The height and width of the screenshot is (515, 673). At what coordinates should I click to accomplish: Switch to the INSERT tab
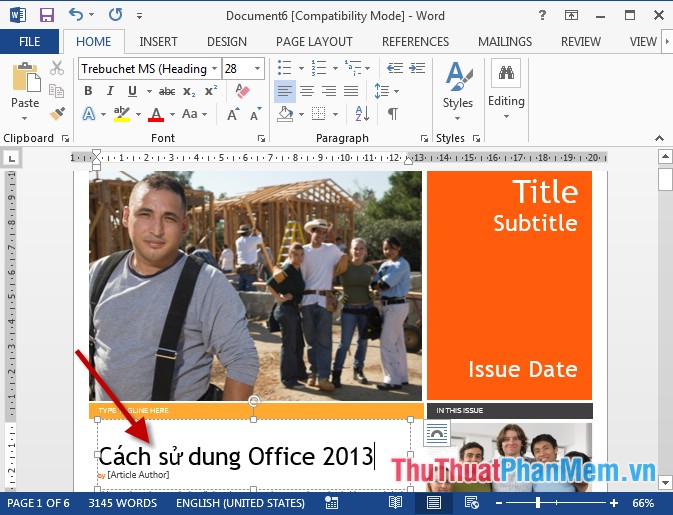click(158, 42)
